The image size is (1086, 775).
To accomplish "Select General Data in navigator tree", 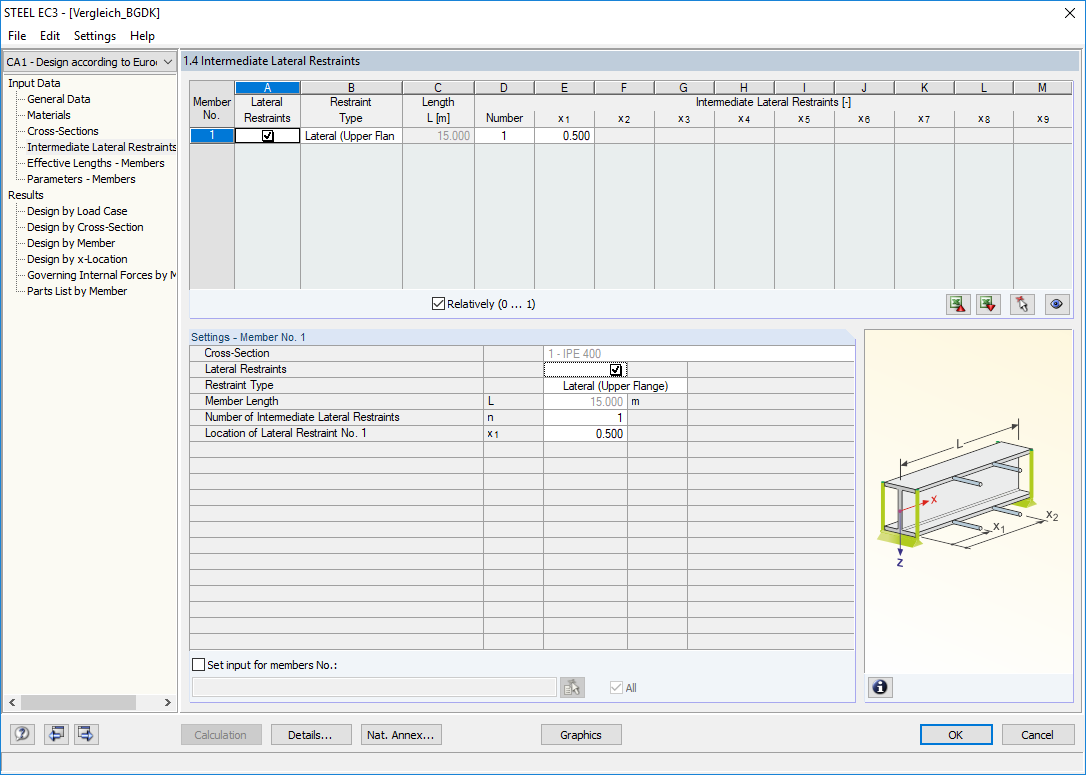I will (x=59, y=99).
